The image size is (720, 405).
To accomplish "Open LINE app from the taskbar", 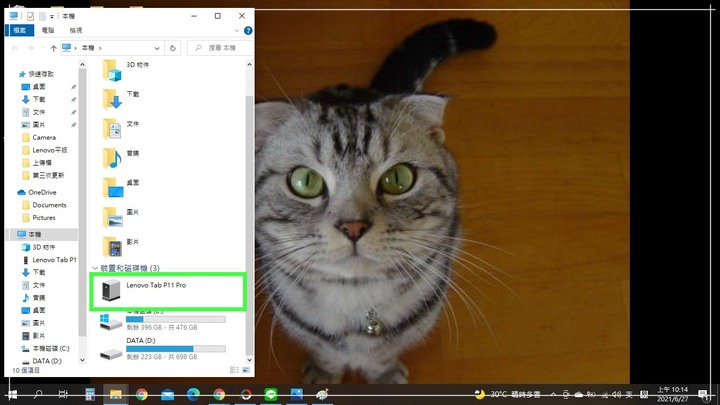I will pyautogui.click(x=271, y=394).
